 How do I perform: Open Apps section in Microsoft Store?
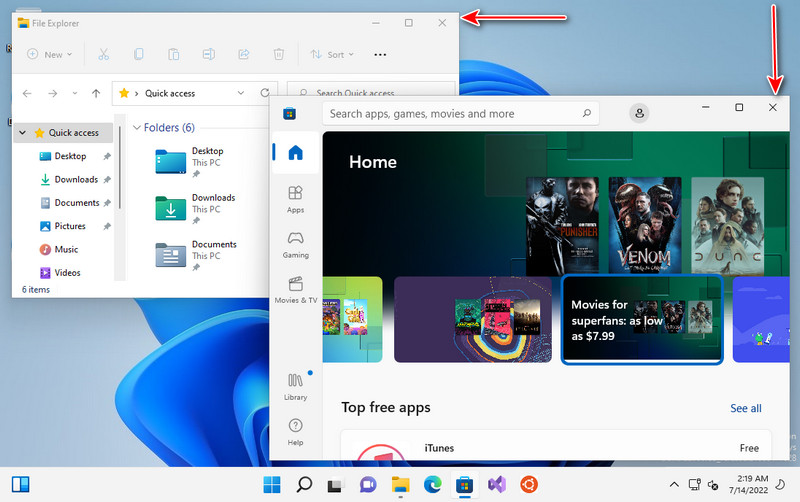295,199
